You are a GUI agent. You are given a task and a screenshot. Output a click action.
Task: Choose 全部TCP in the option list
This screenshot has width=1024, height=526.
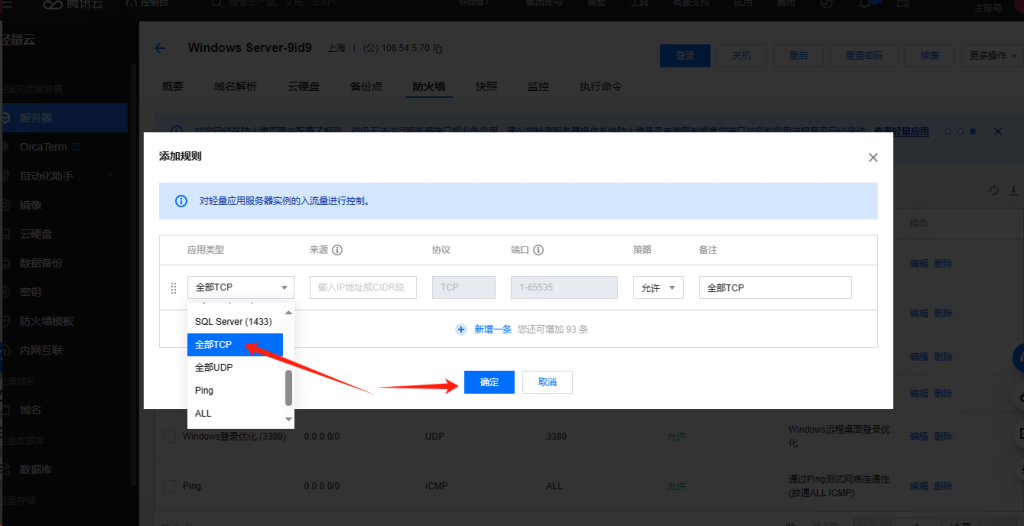(235, 344)
